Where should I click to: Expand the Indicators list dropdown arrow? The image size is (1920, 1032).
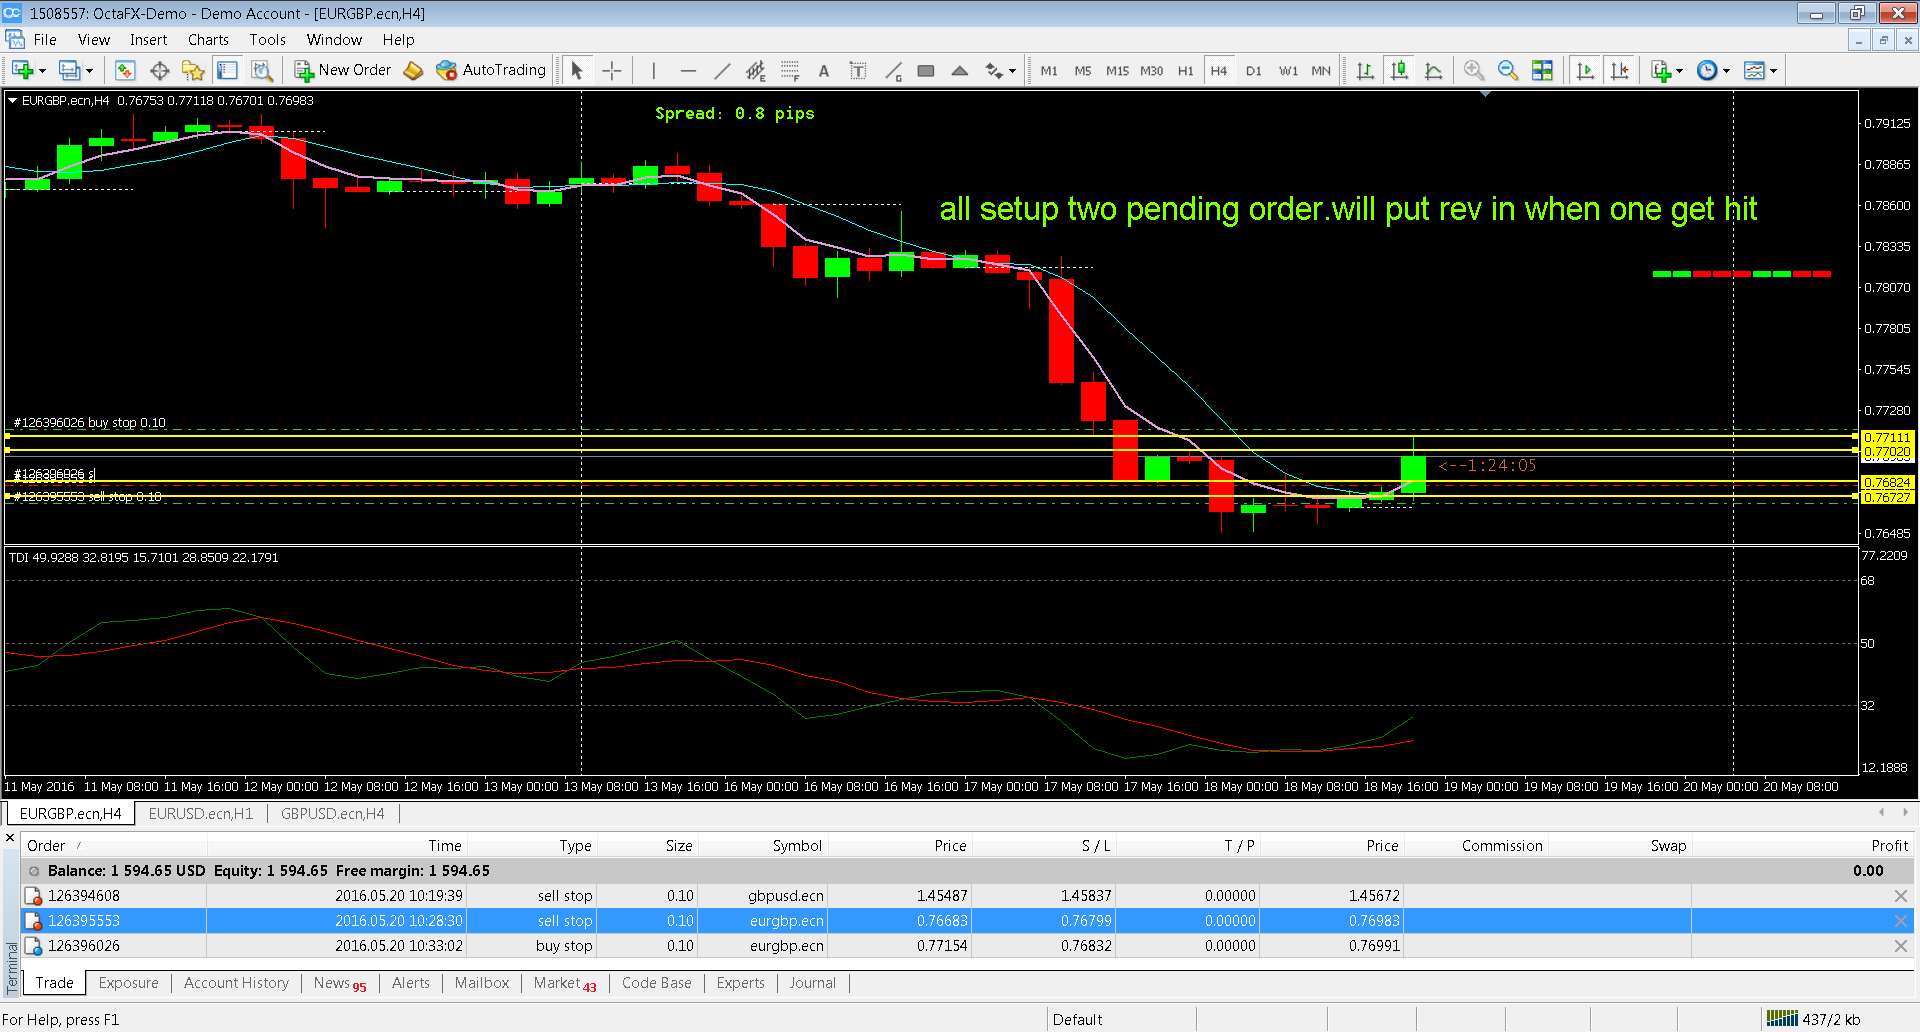(1679, 71)
